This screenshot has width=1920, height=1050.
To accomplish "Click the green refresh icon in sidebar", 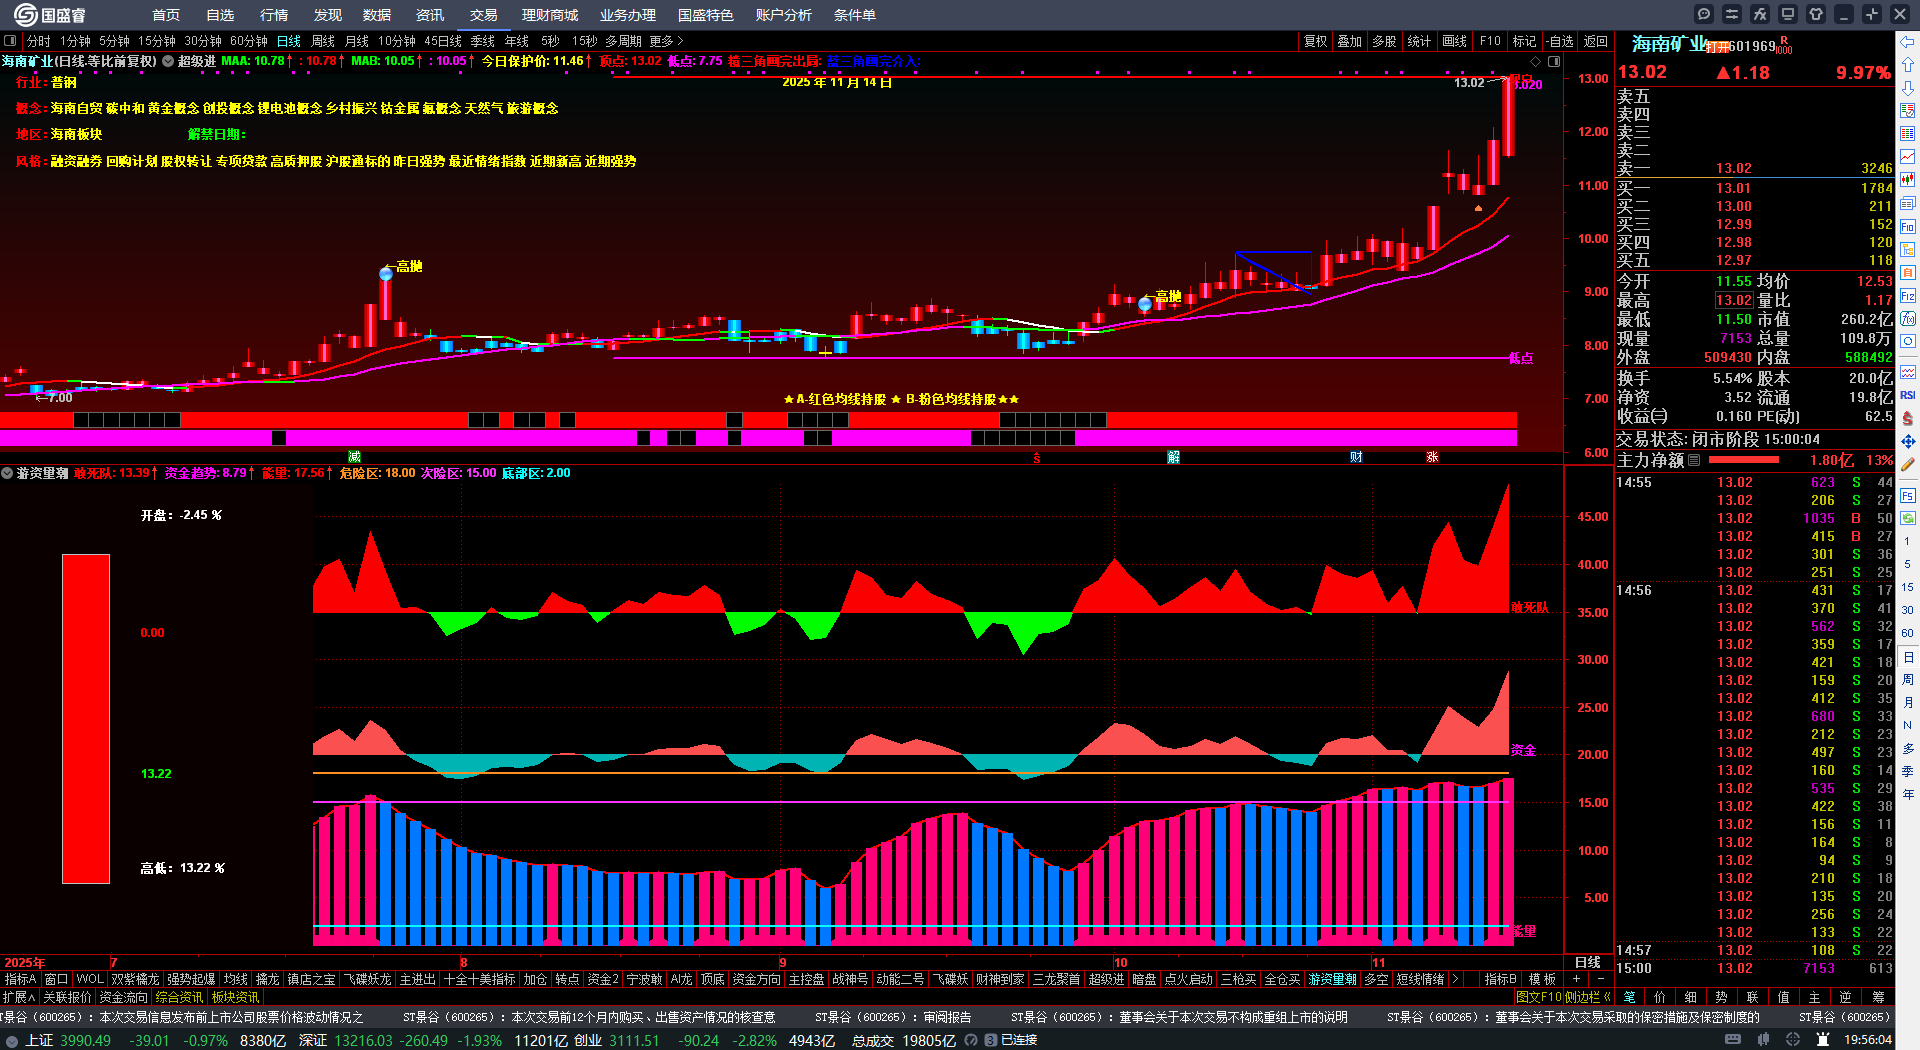I will tap(1908, 518).
